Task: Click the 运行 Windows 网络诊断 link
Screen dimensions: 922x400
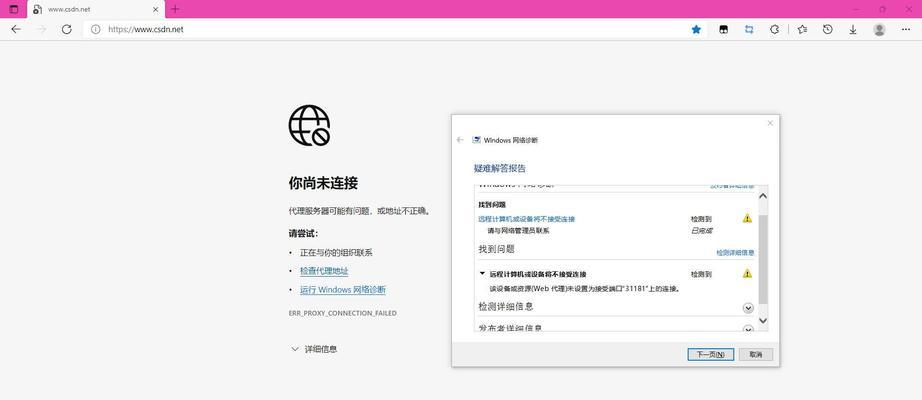Action: click(x=343, y=290)
